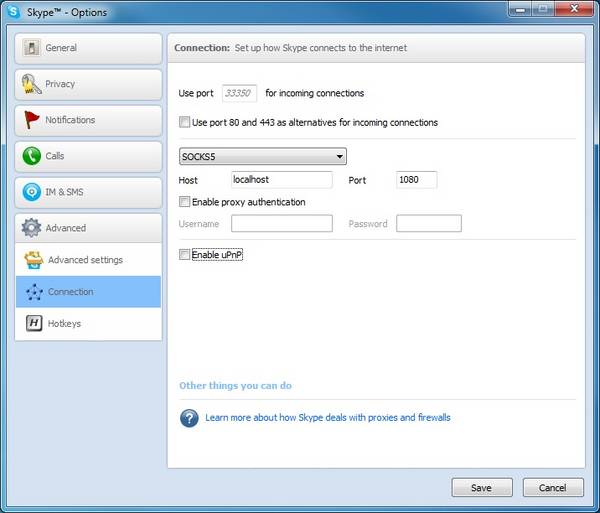Viewport: 600px width, 513px height.
Task: Close the Skype Options window
Action: pos(574,8)
